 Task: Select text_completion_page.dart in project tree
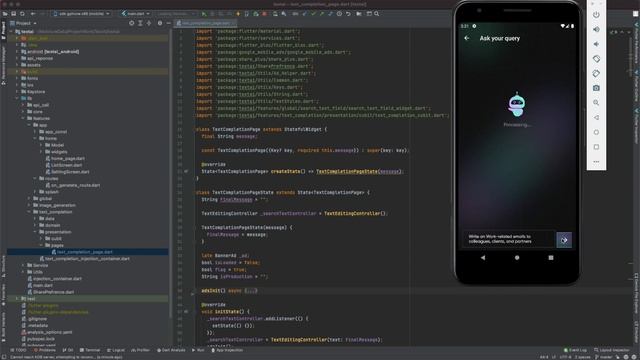tap(82, 252)
